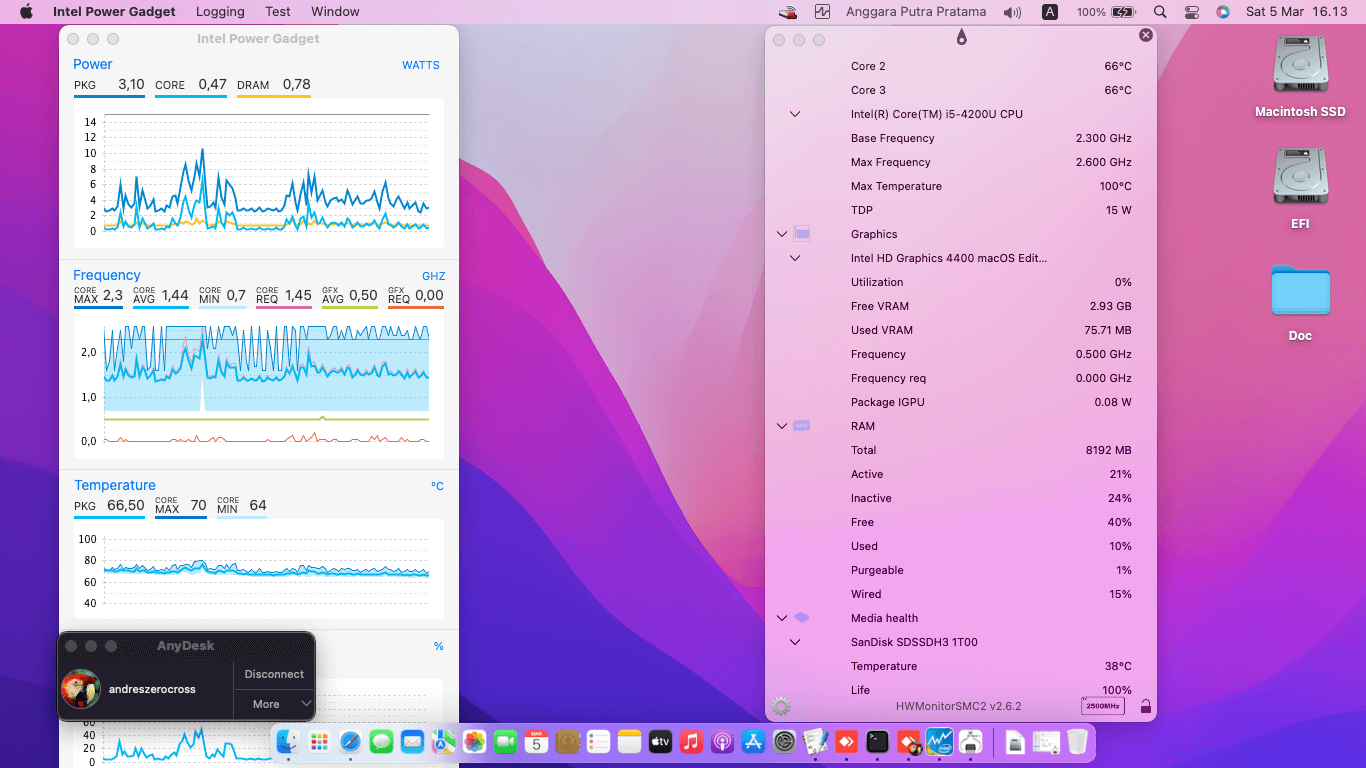Open Photos app in the Dock
The image size is (1366, 768).
[x=474, y=742]
